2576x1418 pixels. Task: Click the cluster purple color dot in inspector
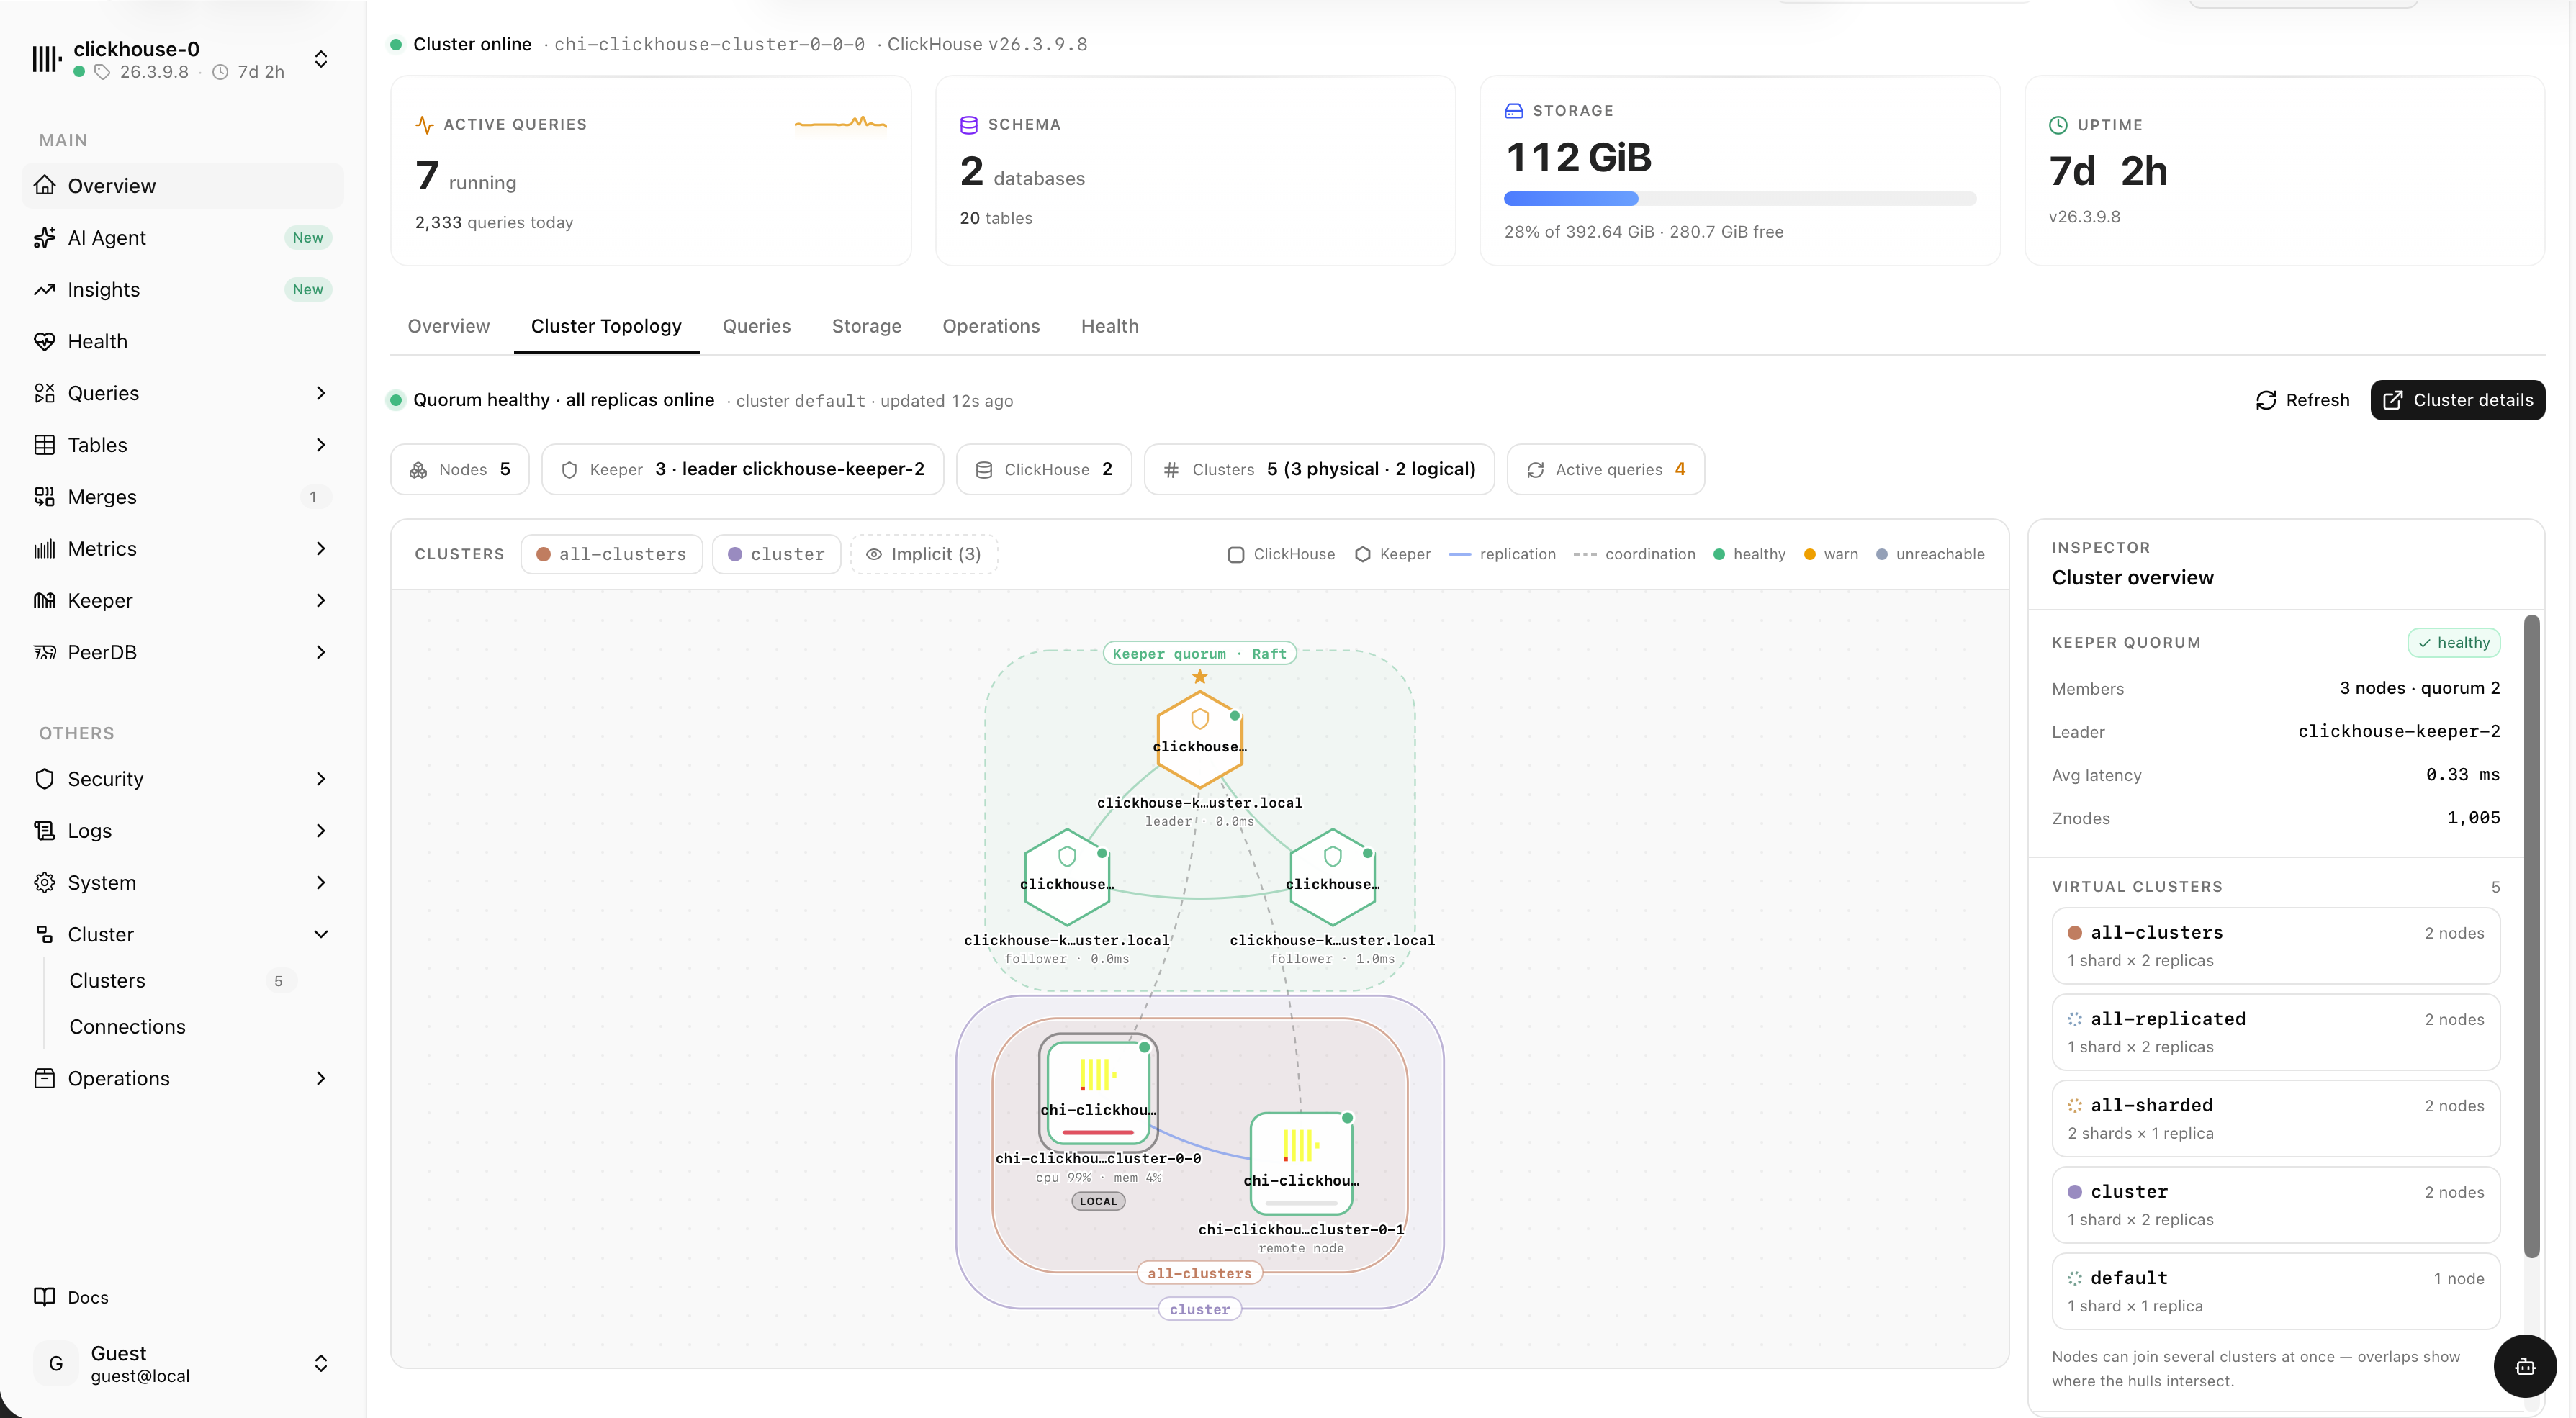click(x=2074, y=1192)
